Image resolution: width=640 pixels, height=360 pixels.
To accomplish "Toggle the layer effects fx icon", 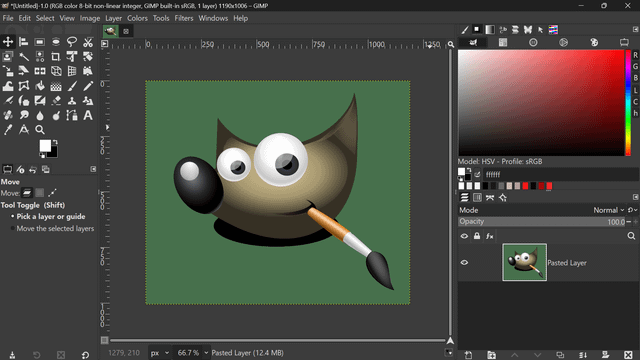I will coord(490,236).
